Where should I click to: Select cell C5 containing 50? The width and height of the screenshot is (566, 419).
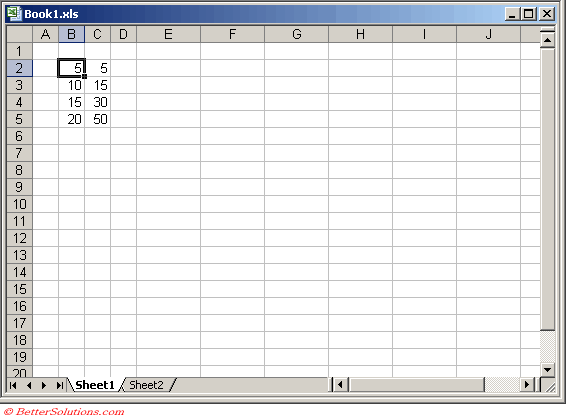coord(97,119)
